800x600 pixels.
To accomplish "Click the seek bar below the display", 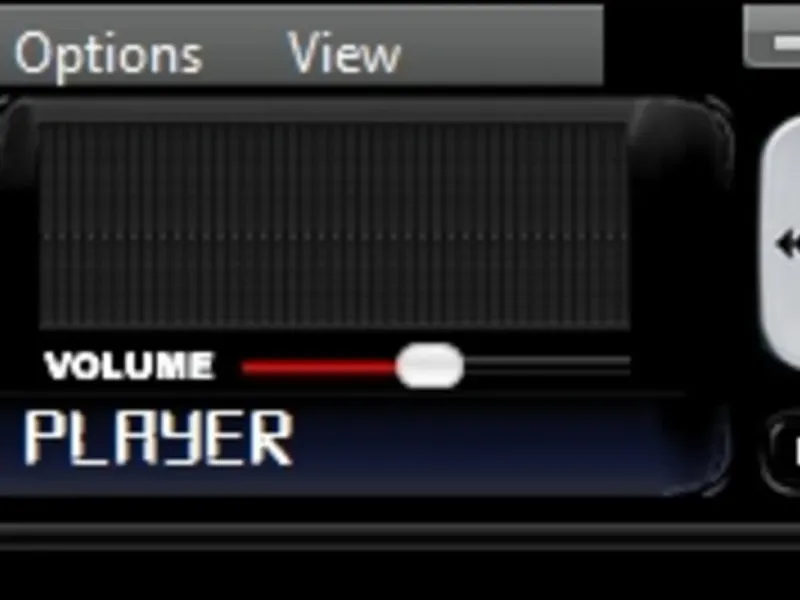I will [400, 536].
